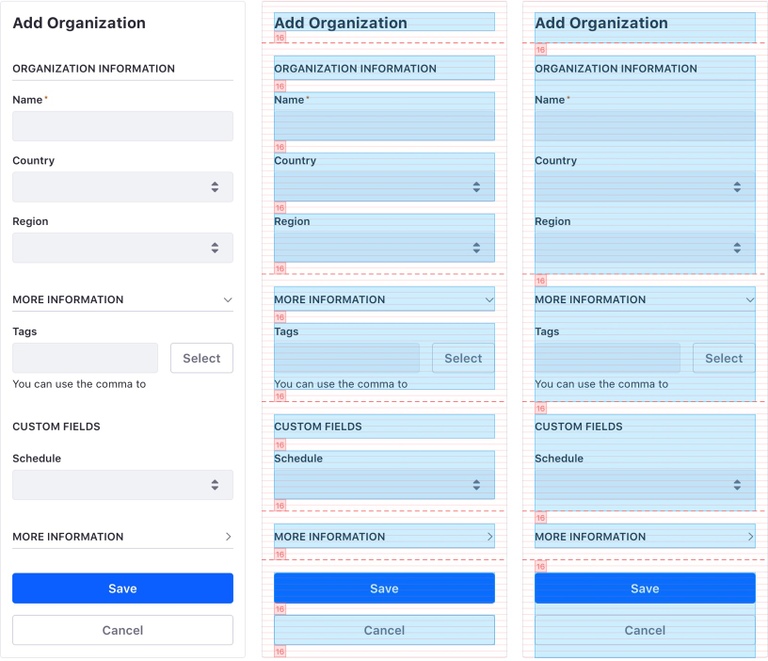The width and height of the screenshot is (768, 661).
Task: Click Schedule dropdown arrows in right panel
Action: [737, 485]
